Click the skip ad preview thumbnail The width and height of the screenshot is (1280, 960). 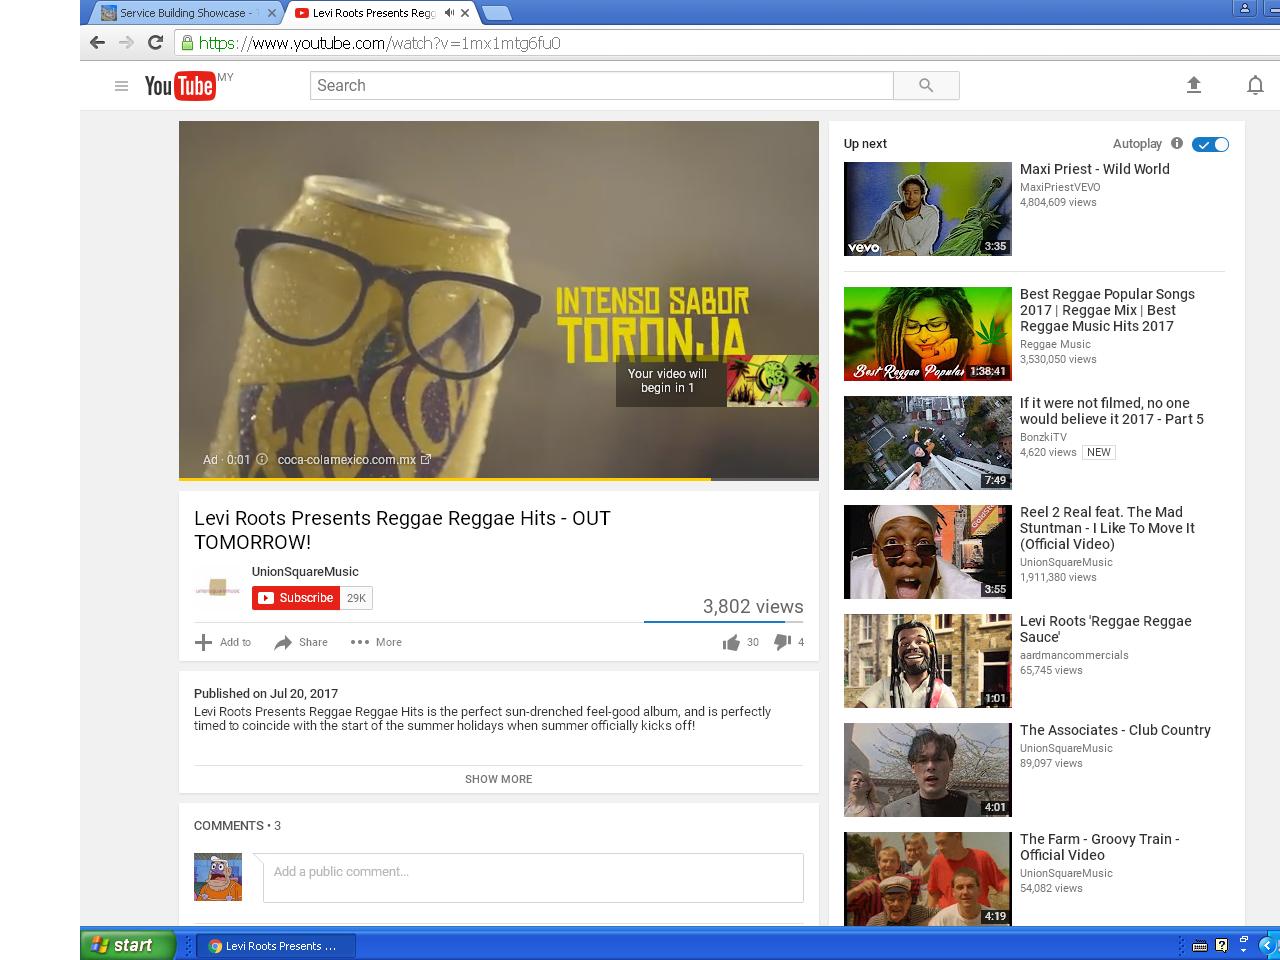coord(773,381)
